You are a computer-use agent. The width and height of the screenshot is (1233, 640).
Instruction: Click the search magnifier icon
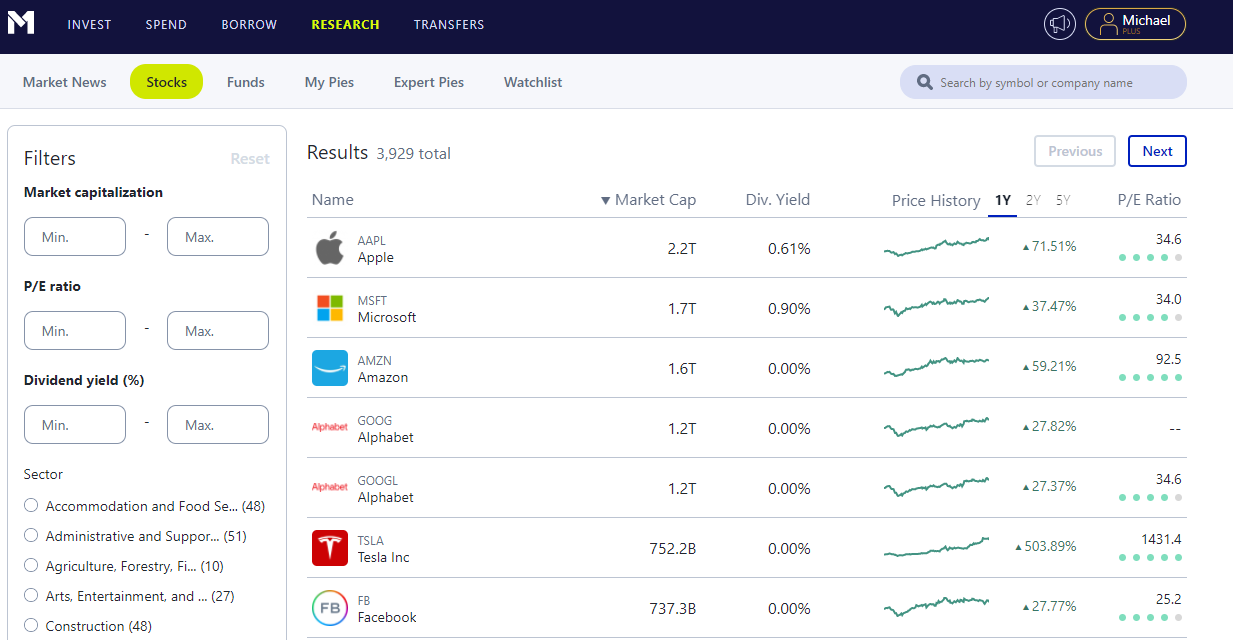click(x=924, y=83)
